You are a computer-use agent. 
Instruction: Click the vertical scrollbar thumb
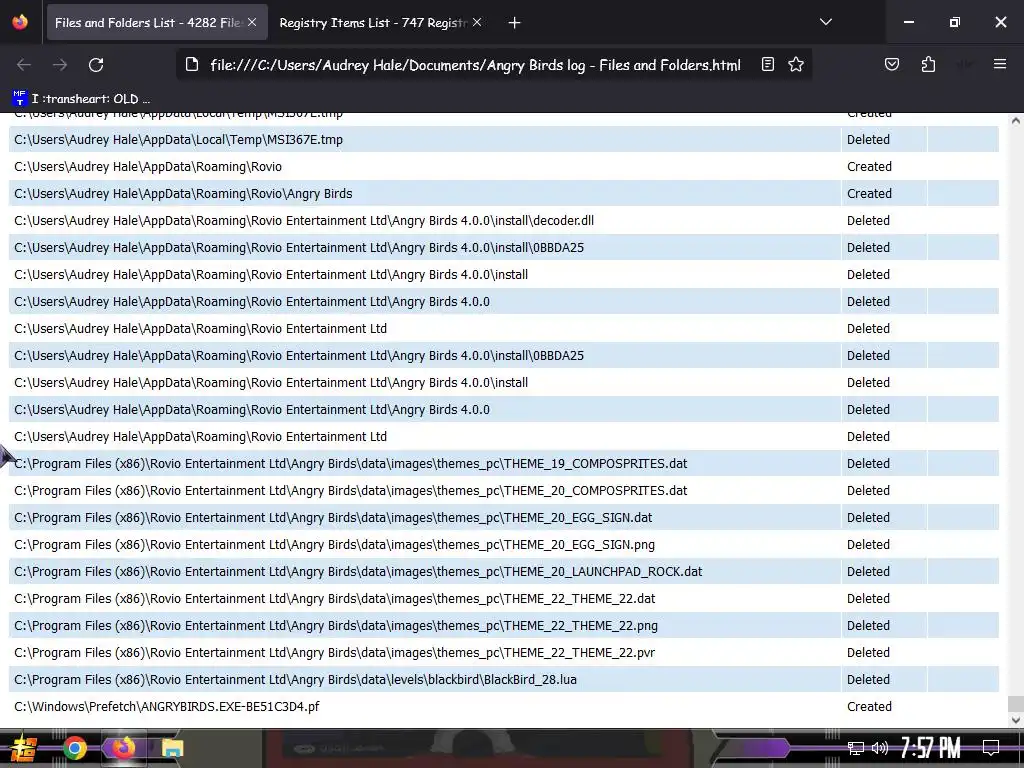pos(1016,704)
